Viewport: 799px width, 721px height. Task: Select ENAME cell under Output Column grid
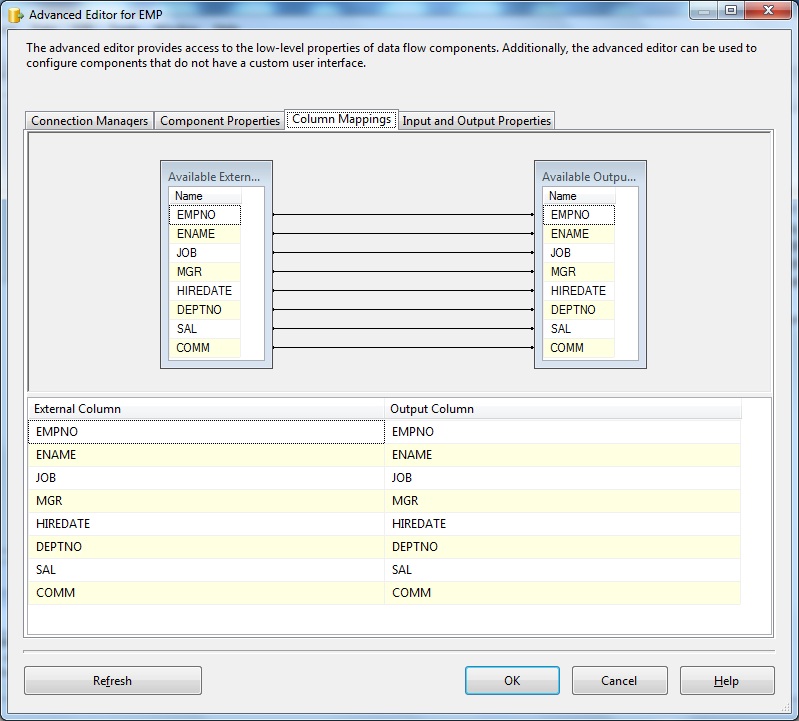pyautogui.click(x=563, y=455)
